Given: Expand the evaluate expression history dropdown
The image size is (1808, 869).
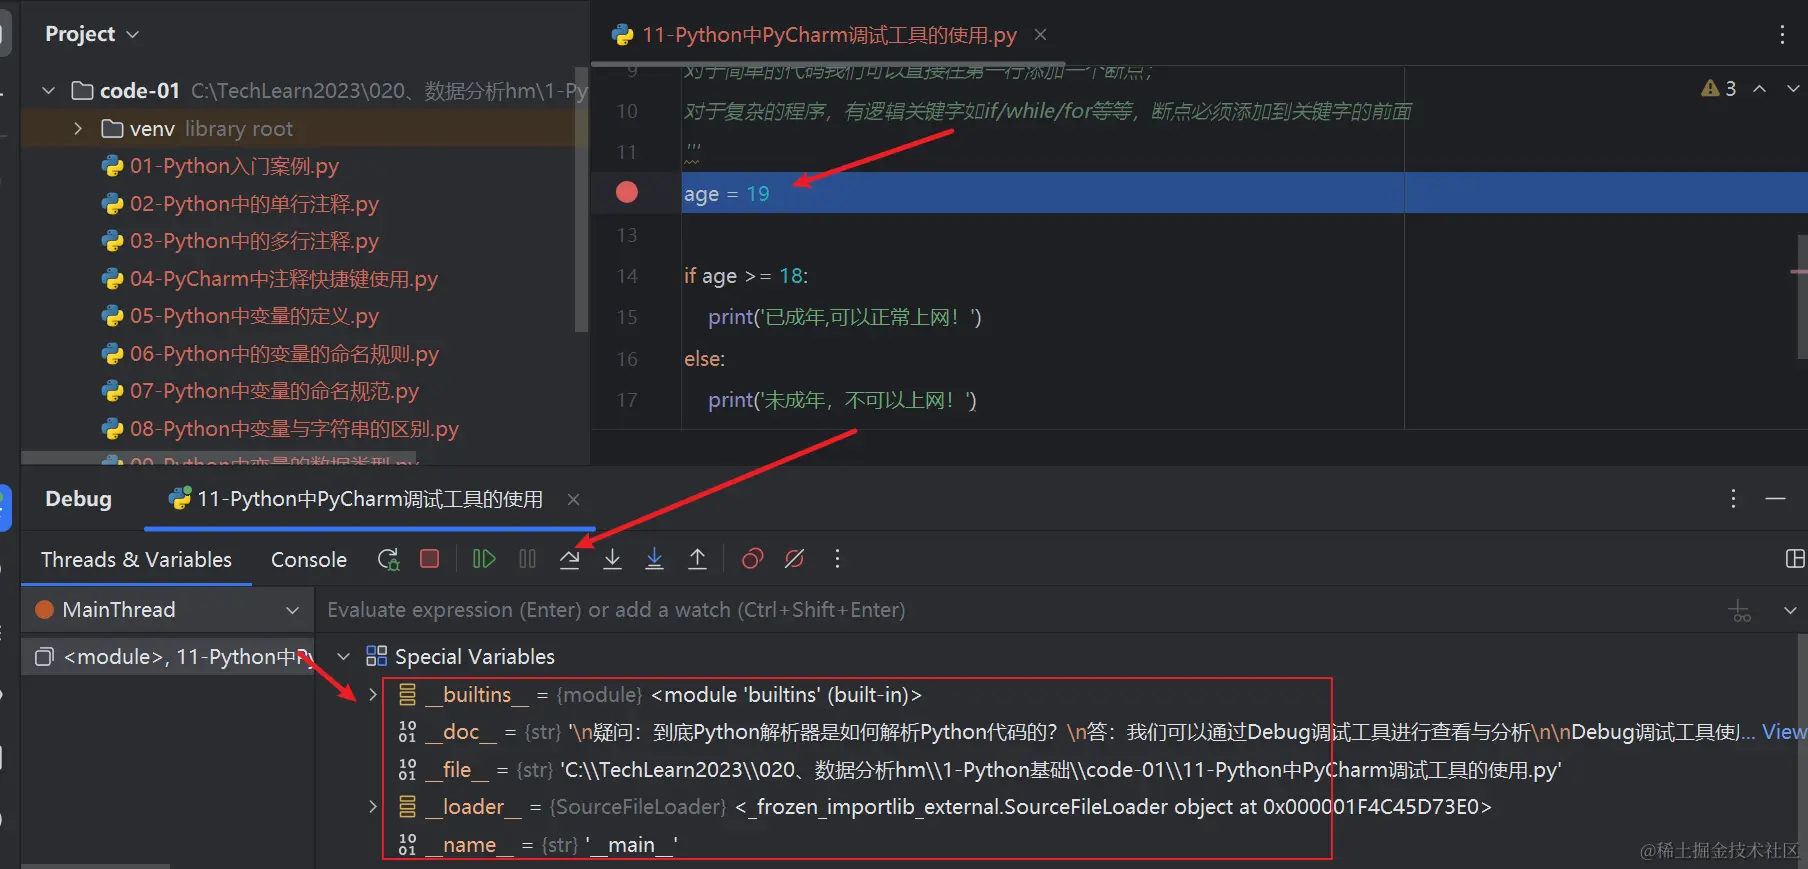Looking at the screenshot, I should click(x=1790, y=610).
